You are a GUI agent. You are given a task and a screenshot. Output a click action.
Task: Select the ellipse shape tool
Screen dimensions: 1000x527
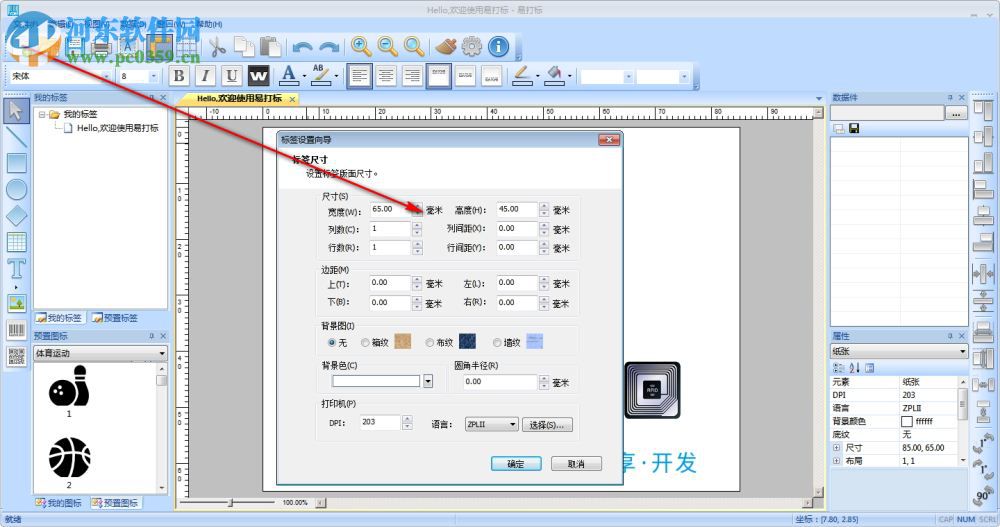click(16, 189)
